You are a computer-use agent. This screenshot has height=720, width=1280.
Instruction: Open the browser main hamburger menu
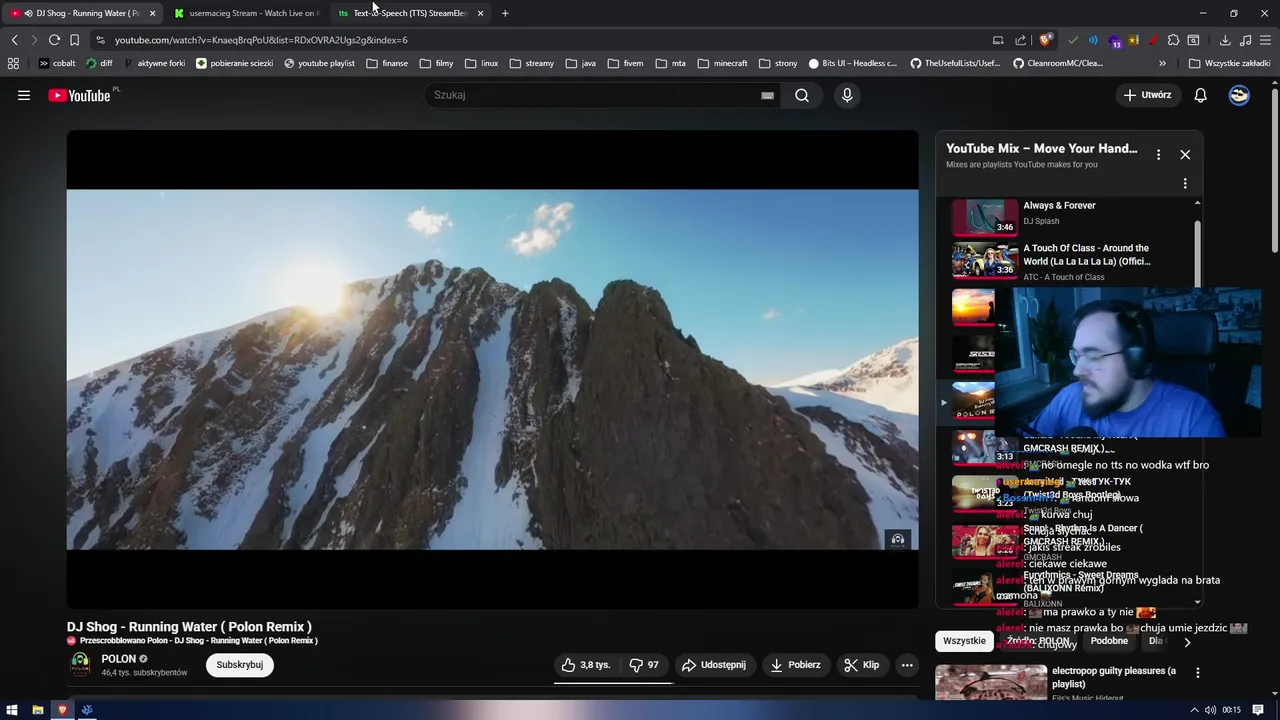pos(1265,40)
